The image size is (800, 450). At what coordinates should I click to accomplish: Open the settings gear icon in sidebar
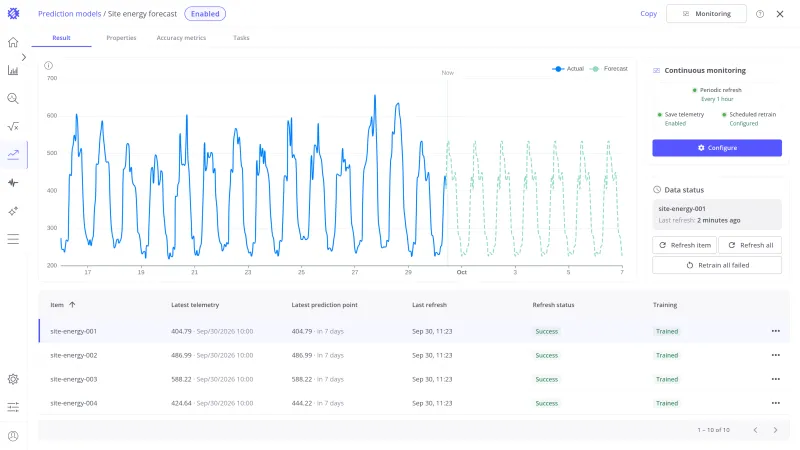[x=13, y=379]
